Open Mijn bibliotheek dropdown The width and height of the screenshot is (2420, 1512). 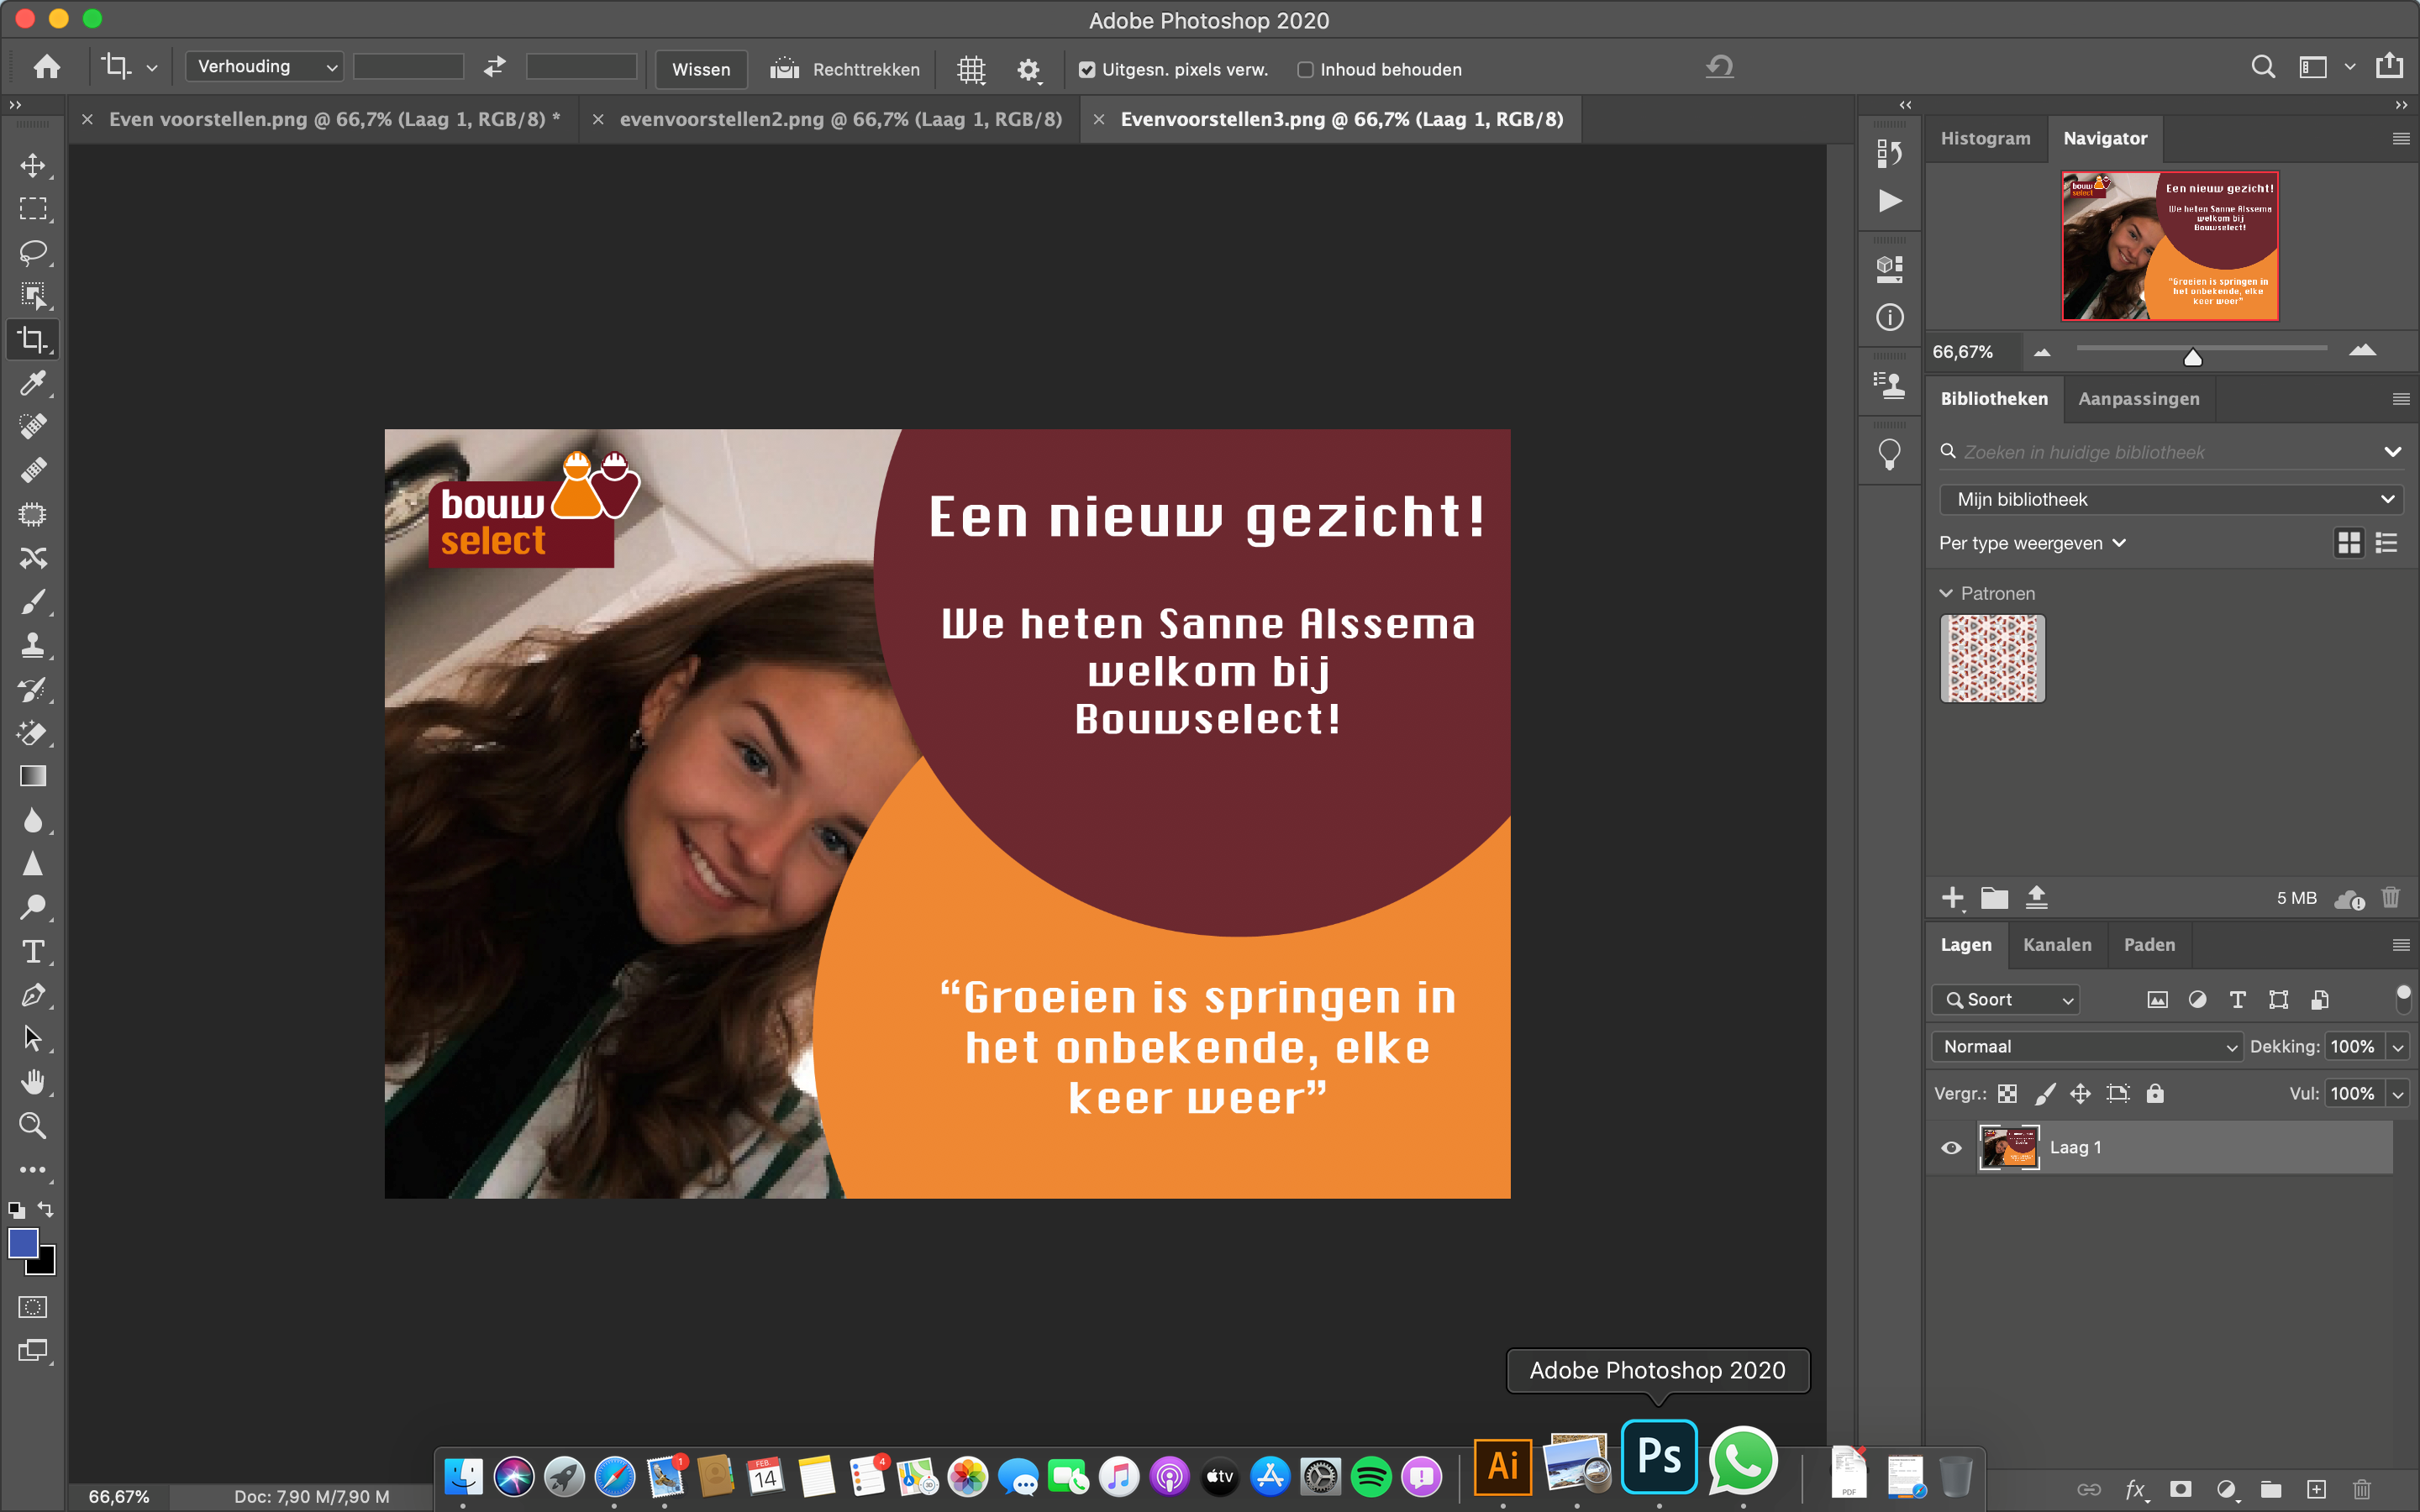pyautogui.click(x=2171, y=499)
